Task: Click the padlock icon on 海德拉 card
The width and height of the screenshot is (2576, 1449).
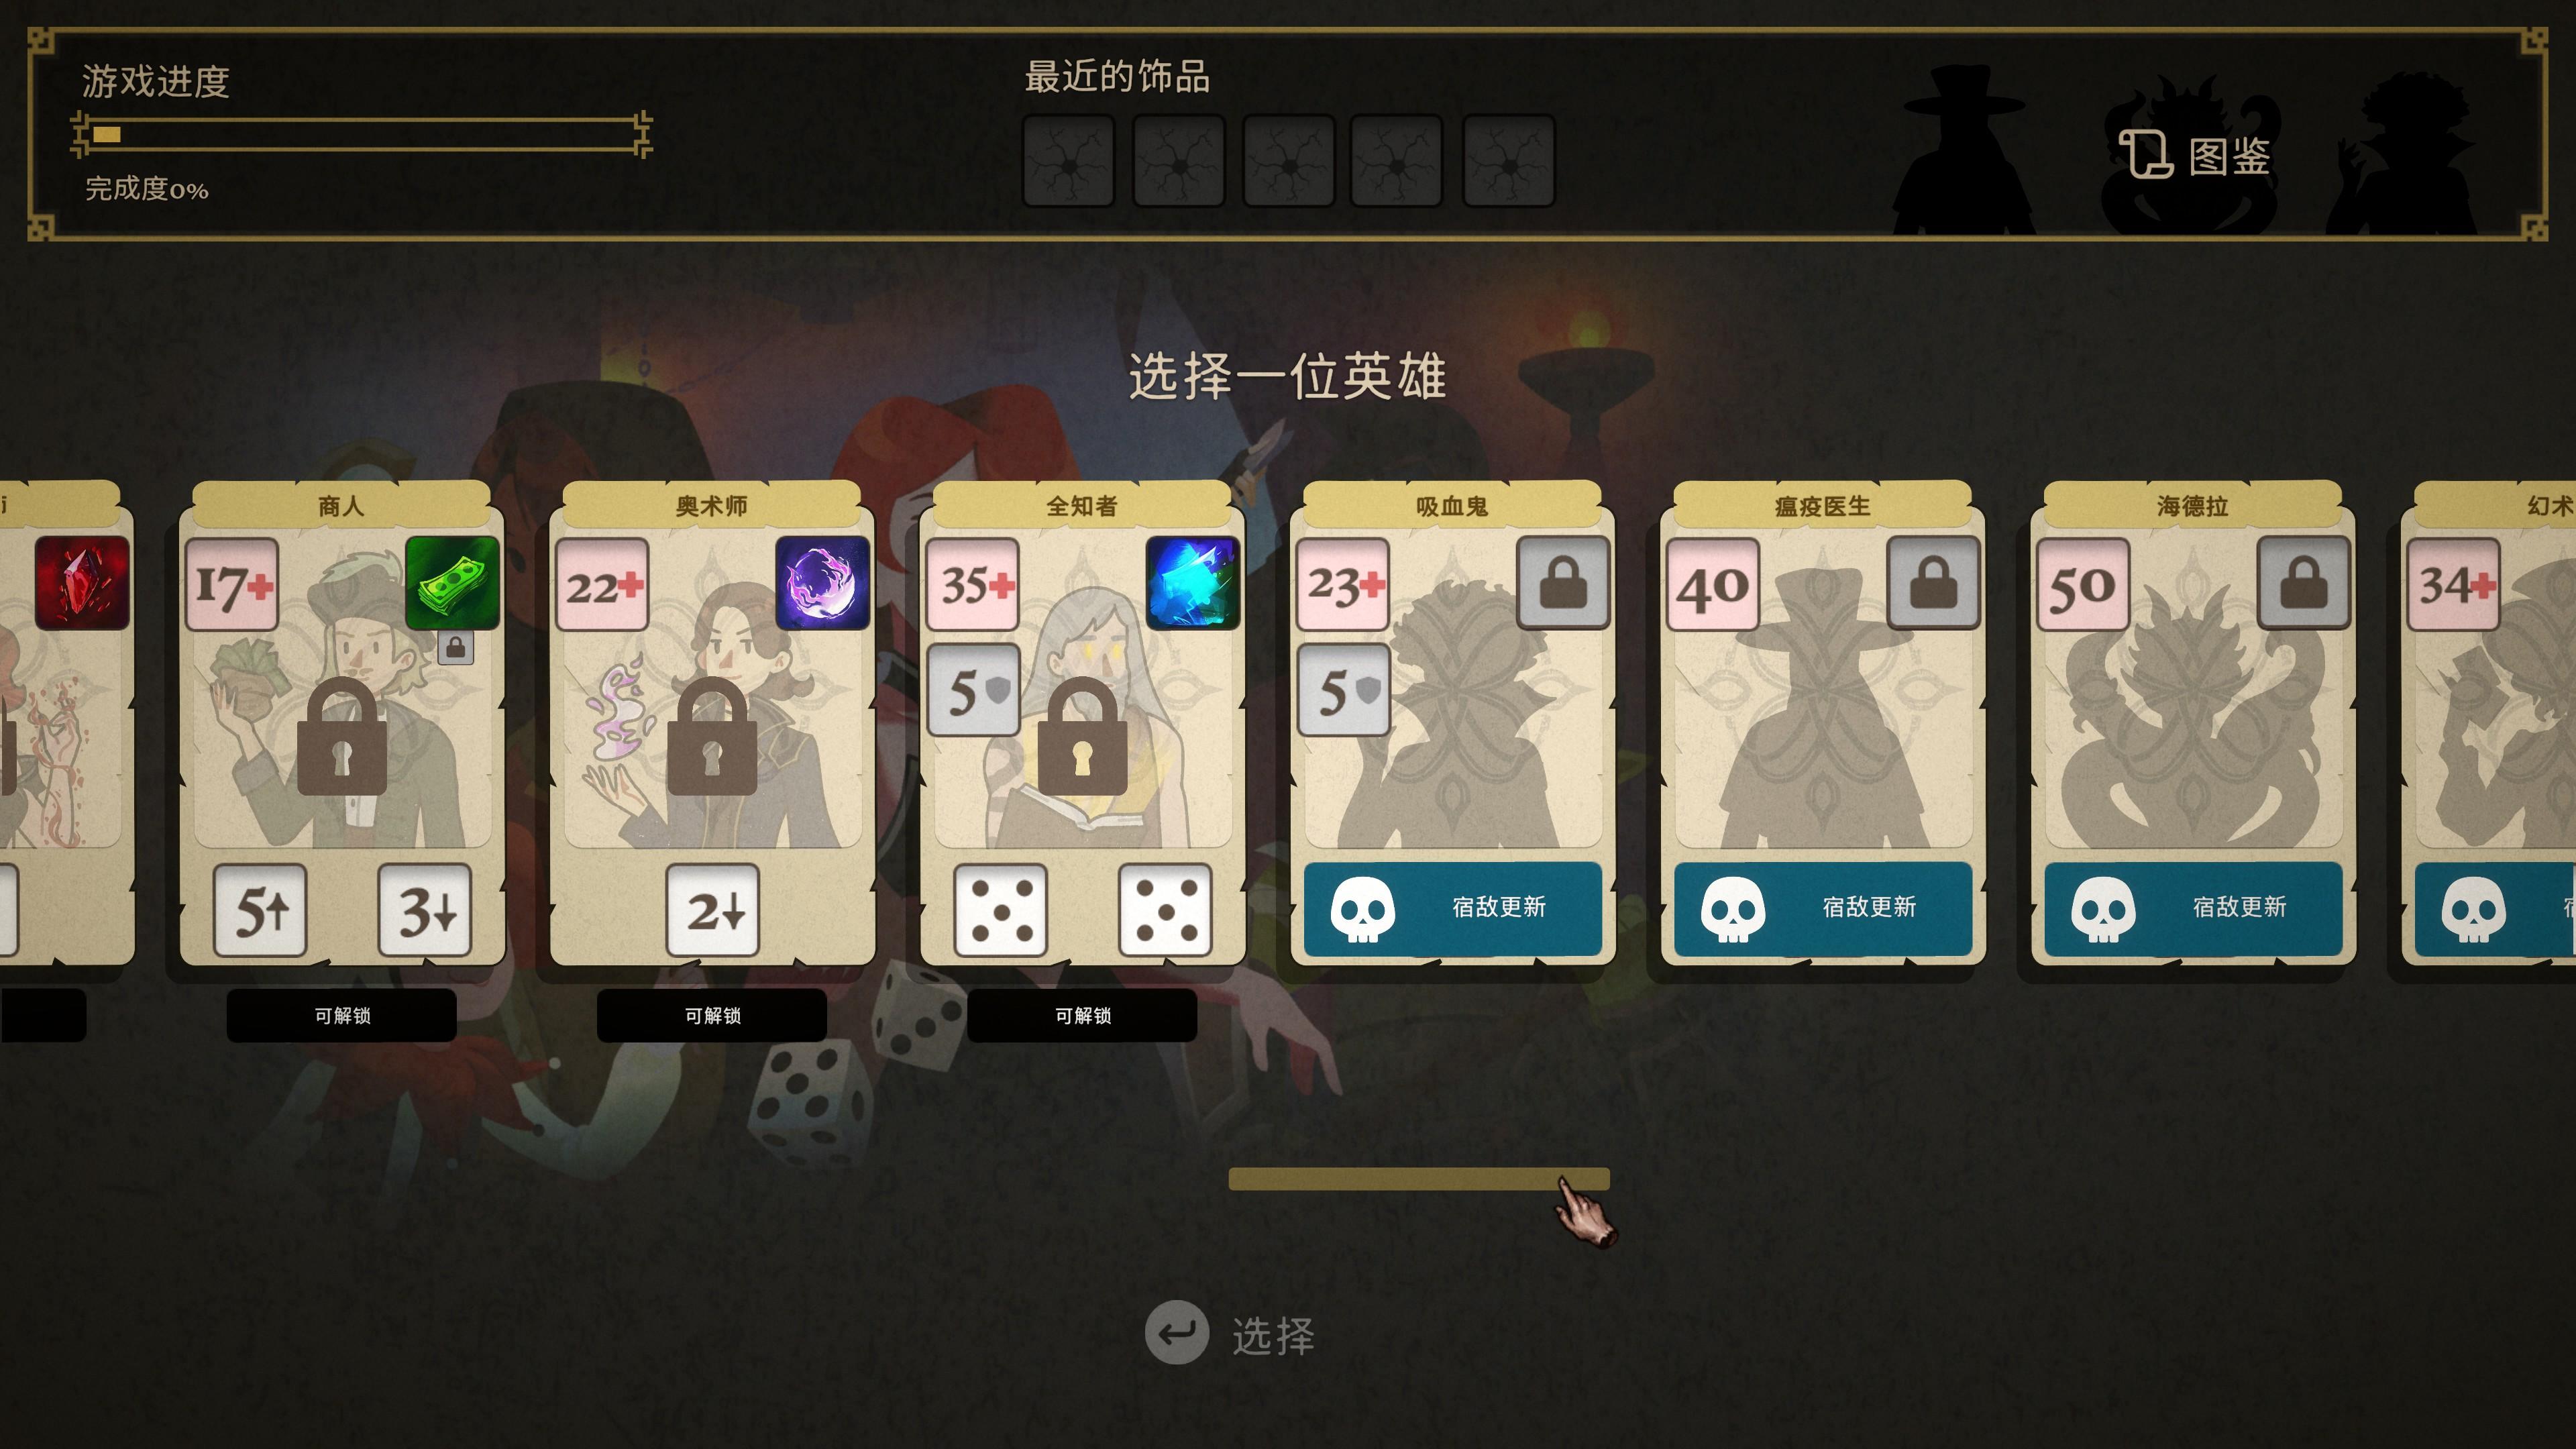Action: 2303,583
